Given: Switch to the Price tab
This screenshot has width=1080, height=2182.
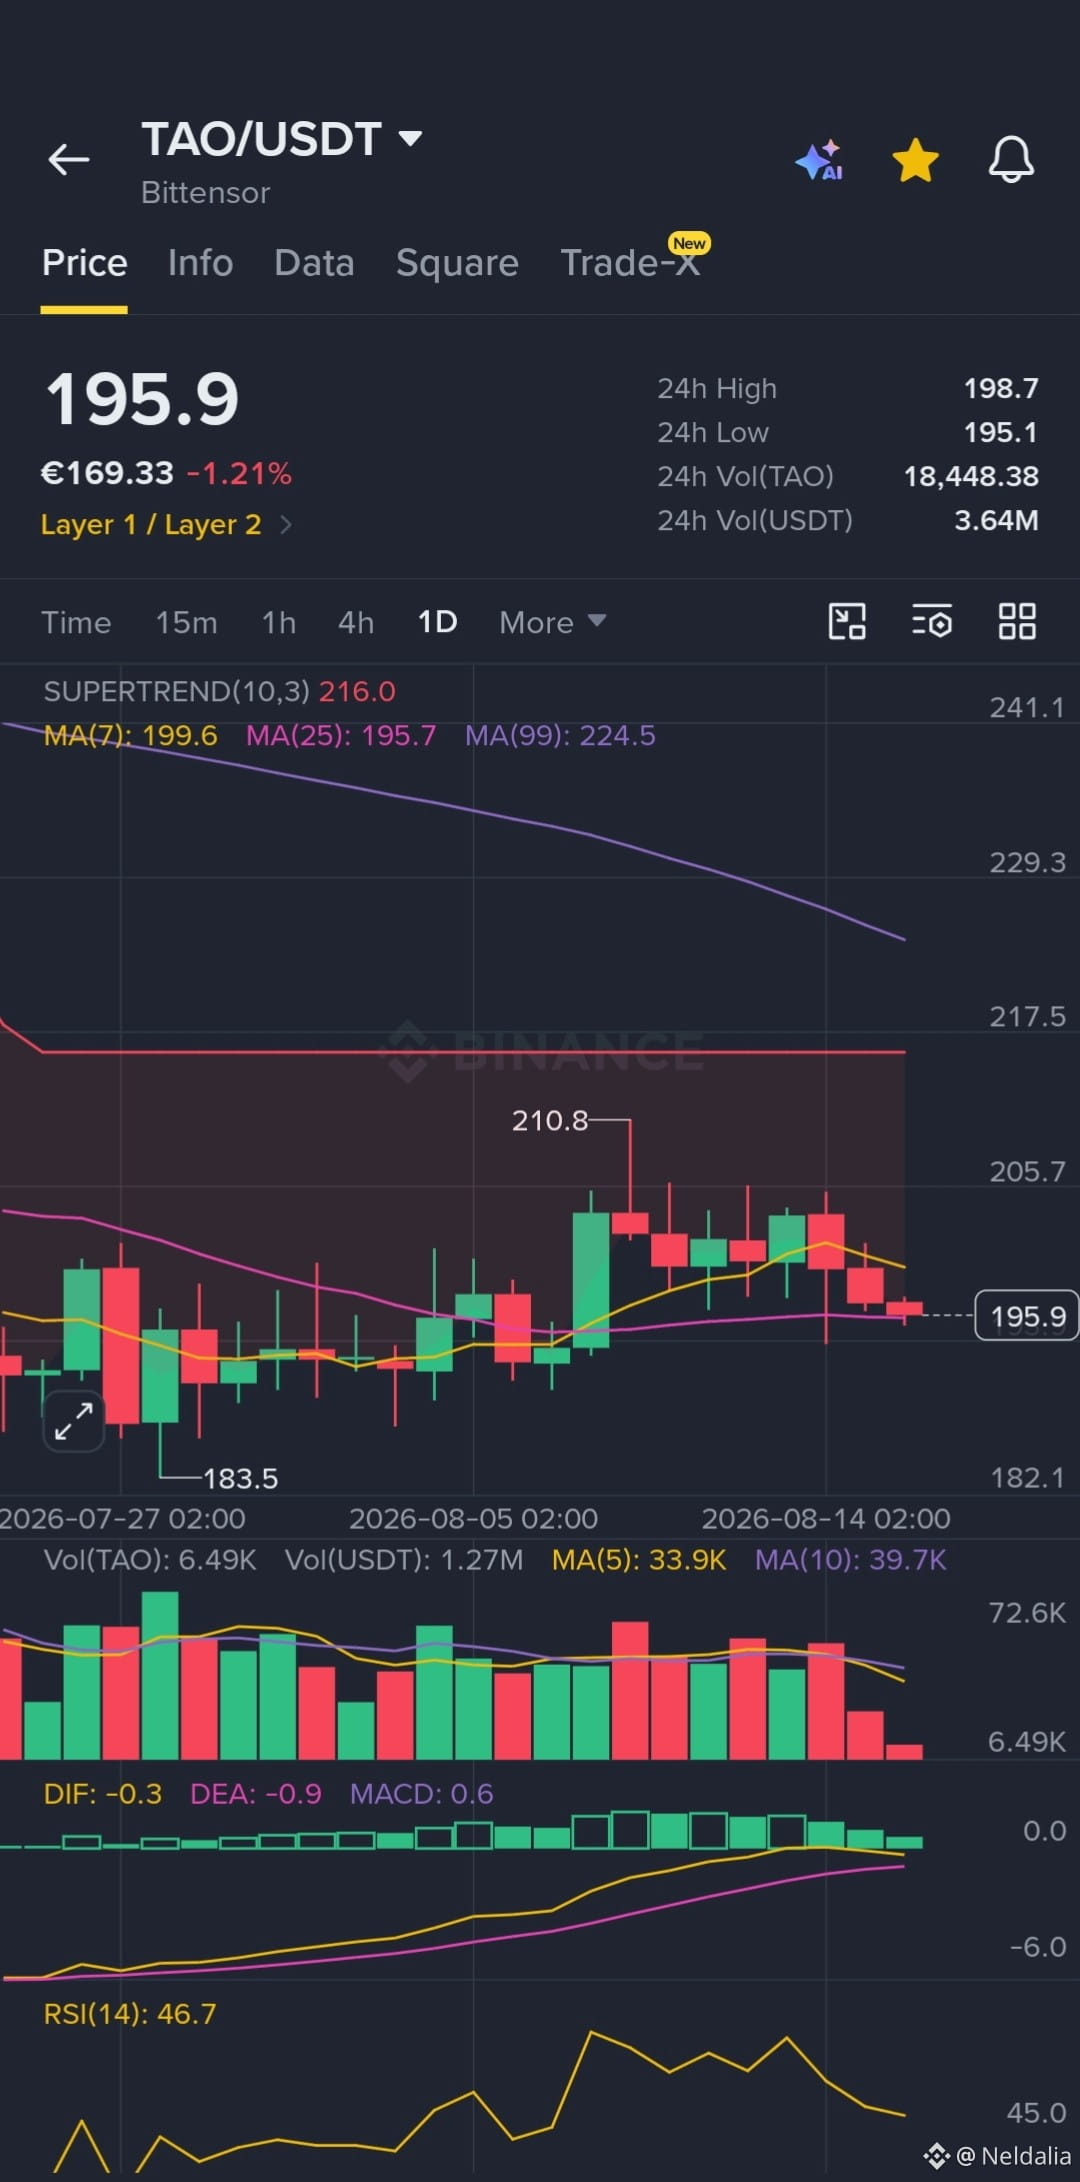Looking at the screenshot, I should pyautogui.click(x=84, y=263).
